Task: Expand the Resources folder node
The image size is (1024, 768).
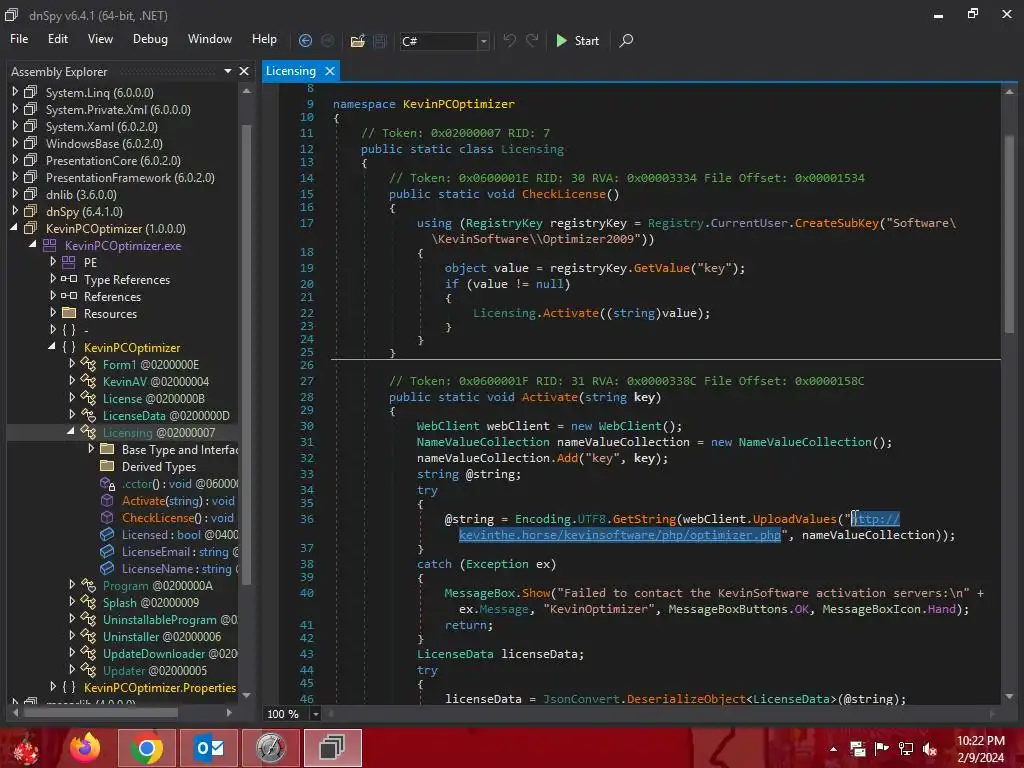Action: click(x=53, y=313)
